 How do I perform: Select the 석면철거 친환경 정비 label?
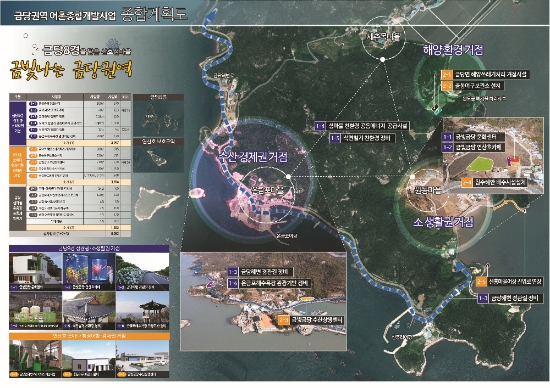(368, 138)
